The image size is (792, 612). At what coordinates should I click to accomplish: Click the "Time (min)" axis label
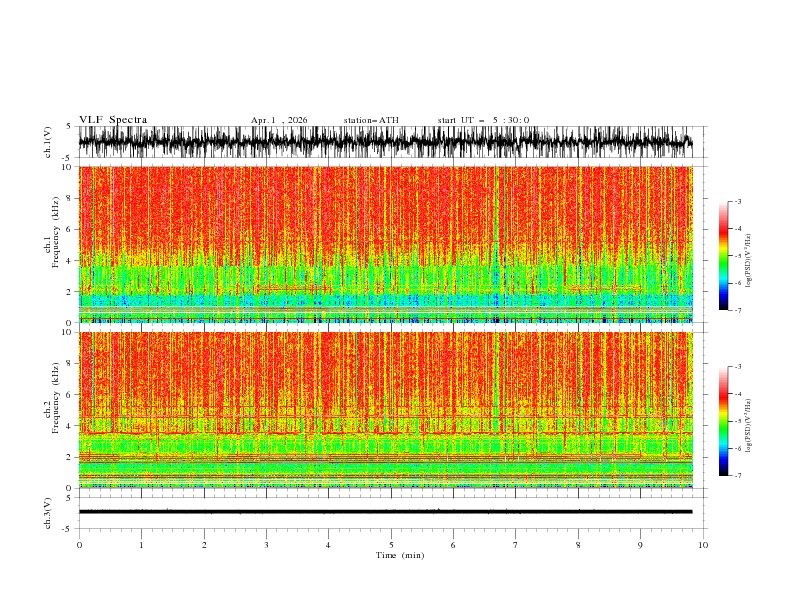pyautogui.click(x=400, y=555)
